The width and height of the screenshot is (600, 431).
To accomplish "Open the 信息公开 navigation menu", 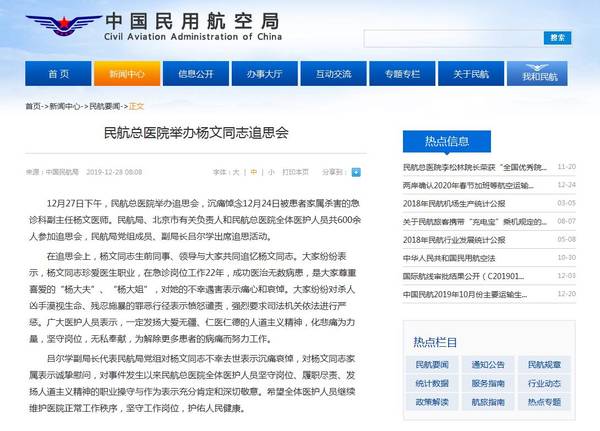I will click(195, 74).
